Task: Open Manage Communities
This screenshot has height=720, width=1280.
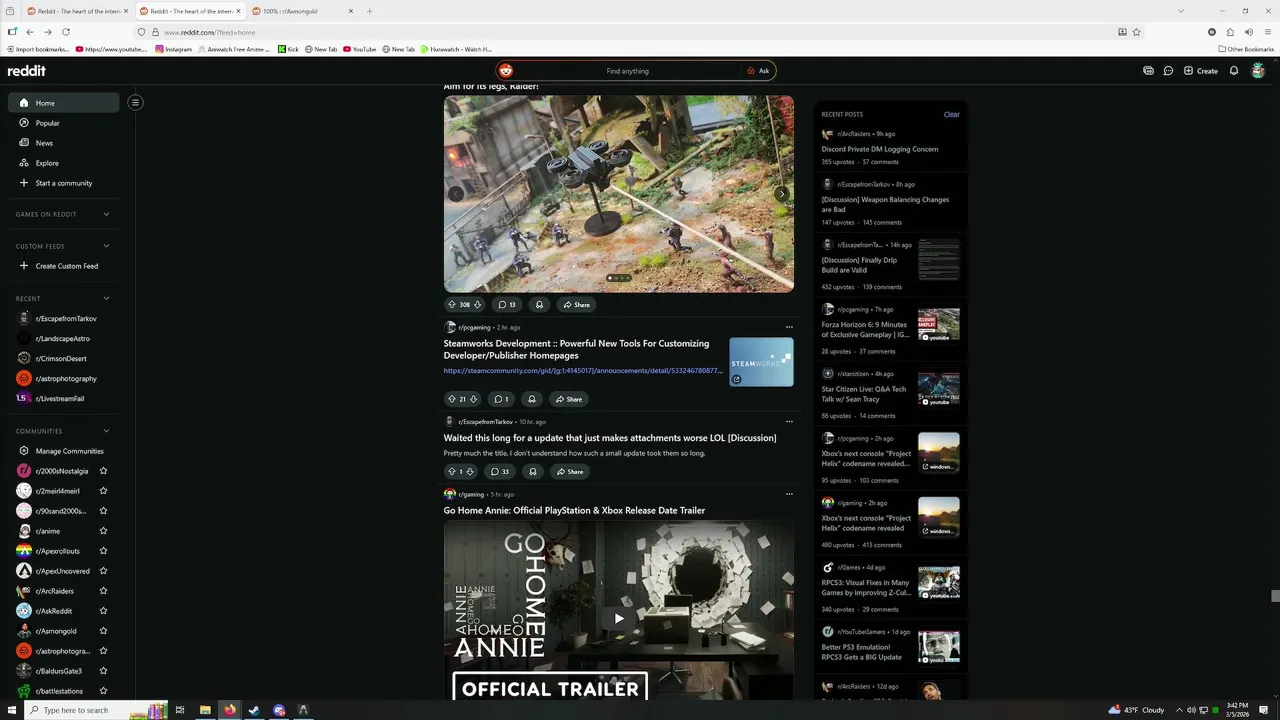Action: (x=63, y=451)
